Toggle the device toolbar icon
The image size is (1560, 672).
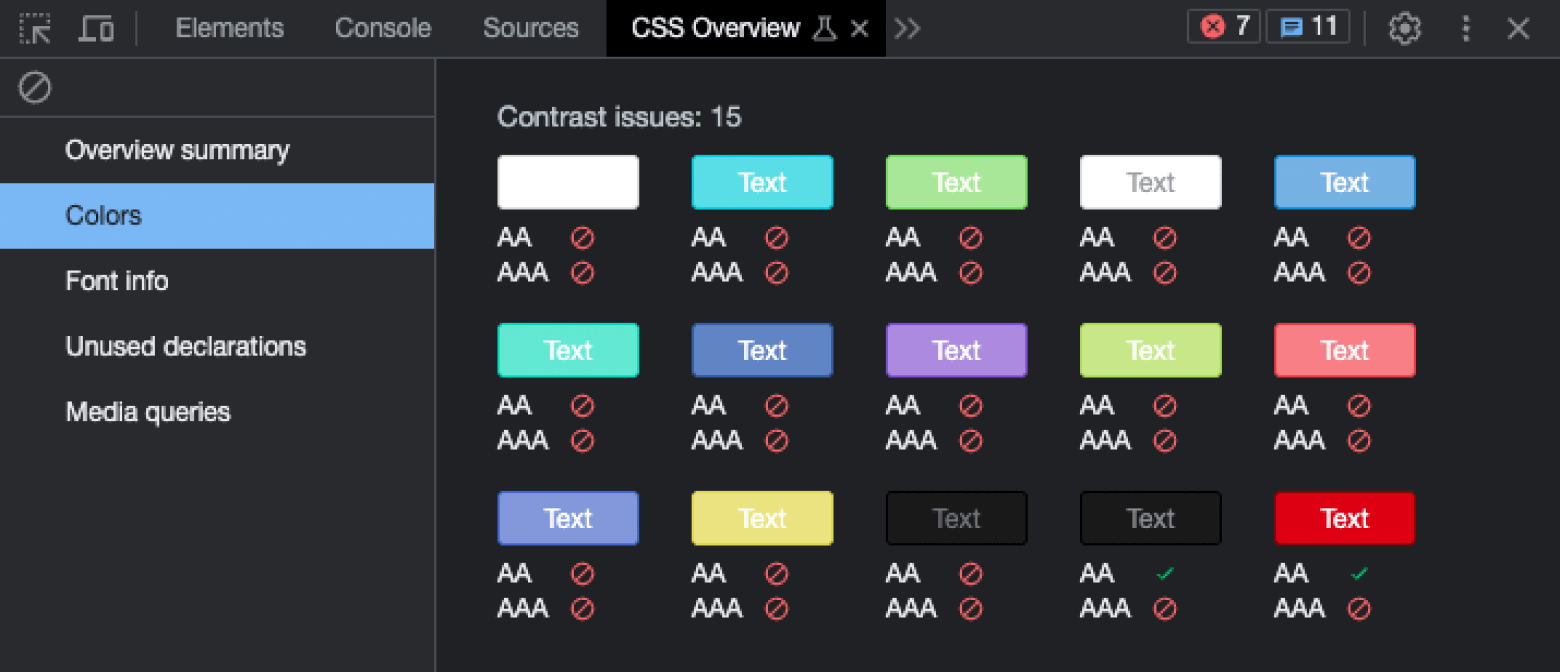(96, 29)
